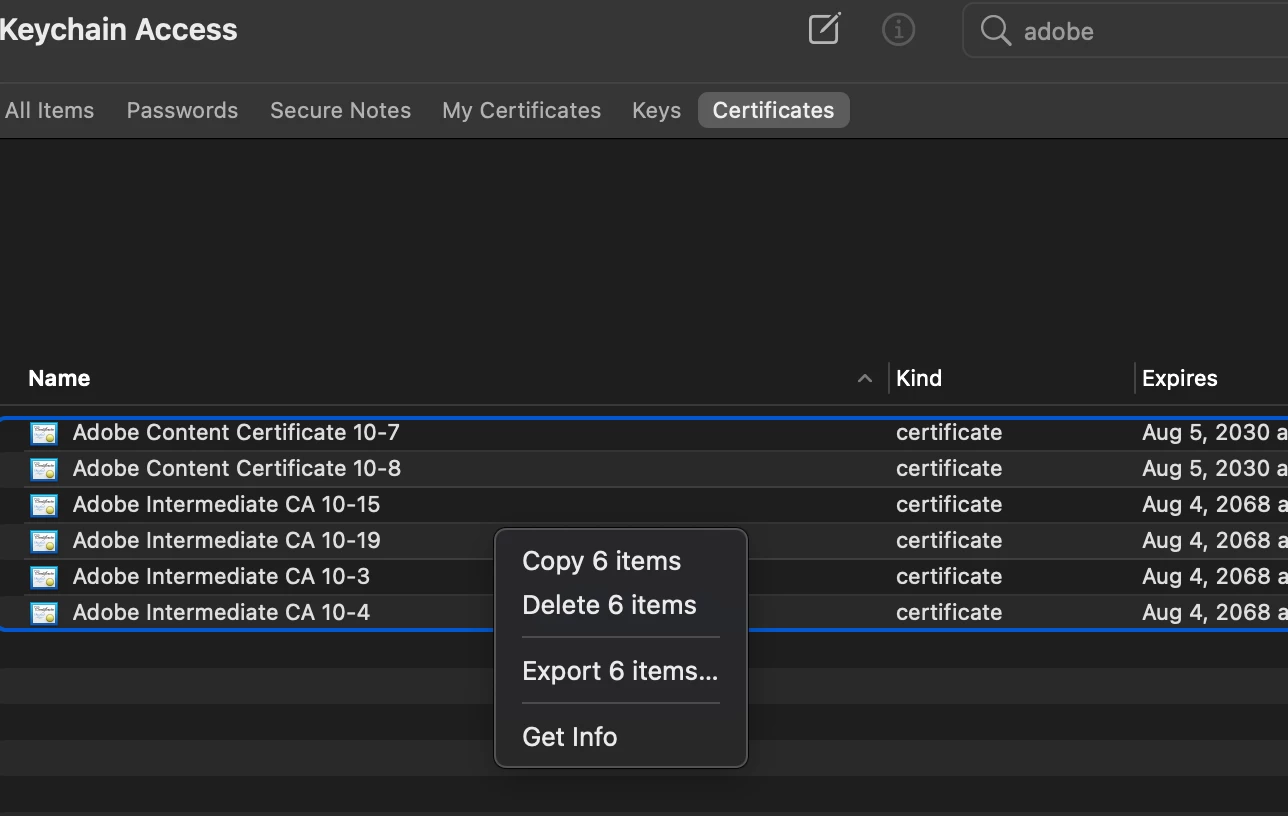Choose Copy 6 items from context menu
Viewport: 1288px width, 816px height.
point(601,561)
